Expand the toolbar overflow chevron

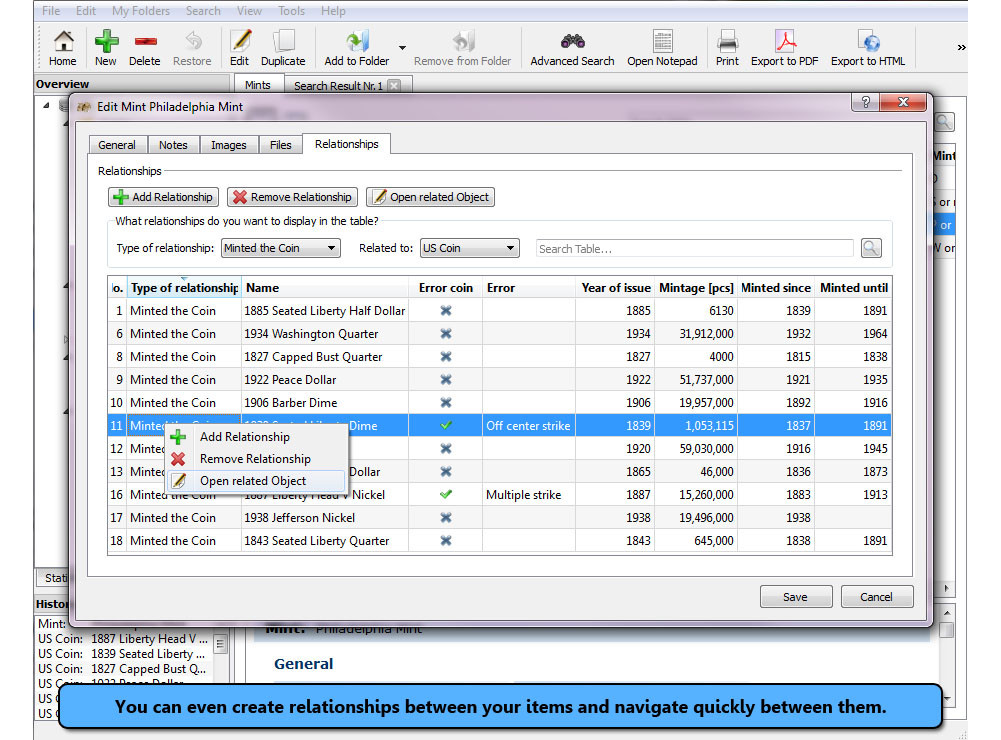click(x=961, y=47)
